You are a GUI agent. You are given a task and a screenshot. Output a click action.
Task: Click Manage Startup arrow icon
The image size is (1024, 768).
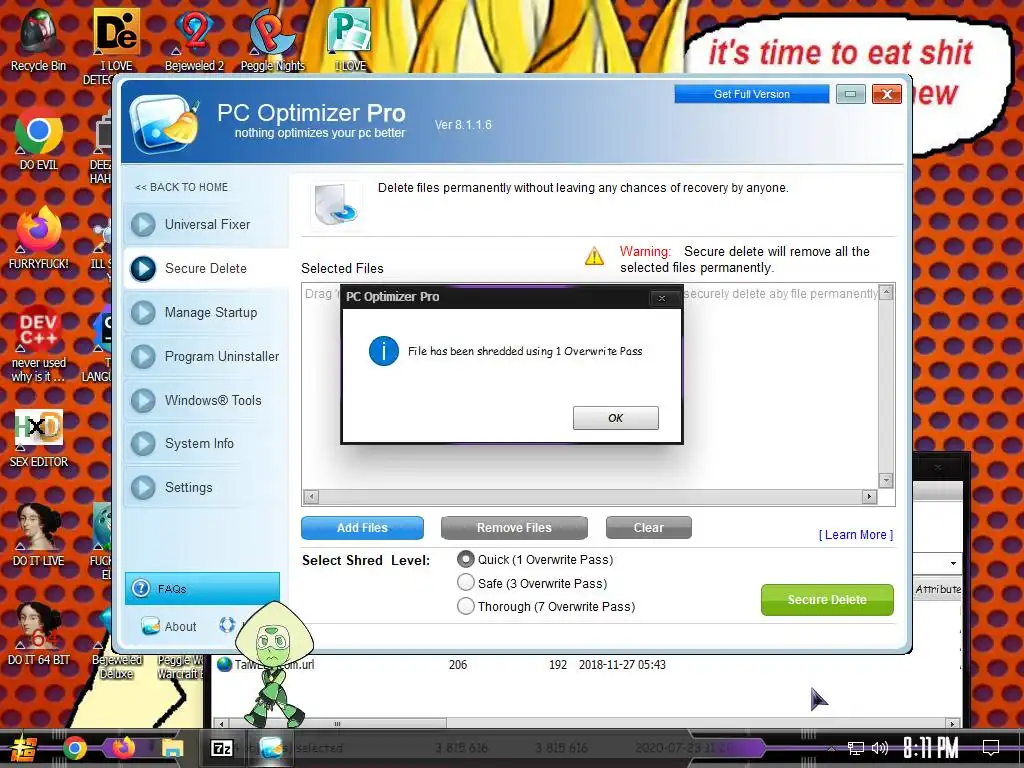pos(143,313)
